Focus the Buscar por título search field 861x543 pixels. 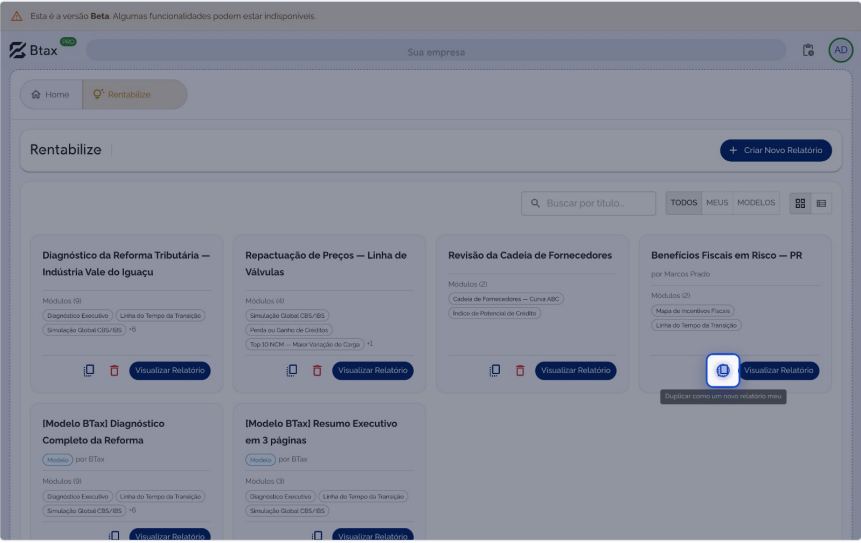click(588, 203)
